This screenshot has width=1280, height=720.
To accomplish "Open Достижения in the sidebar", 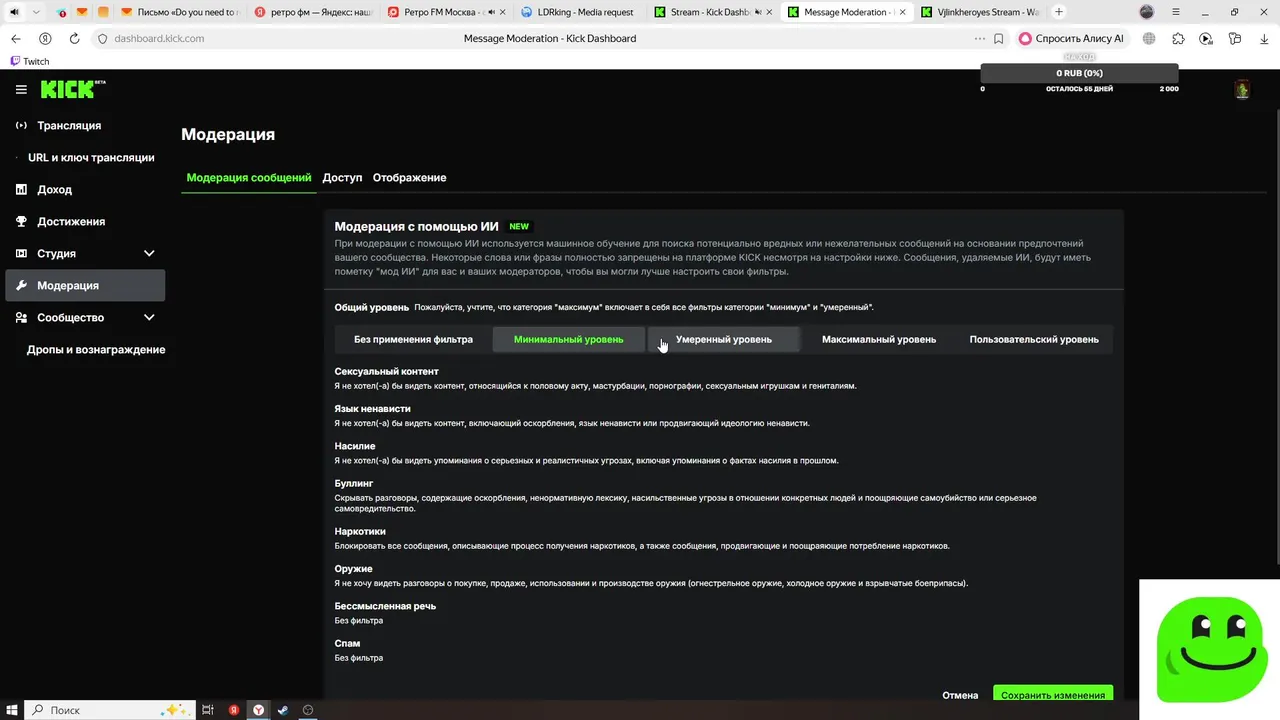I will click(x=71, y=221).
